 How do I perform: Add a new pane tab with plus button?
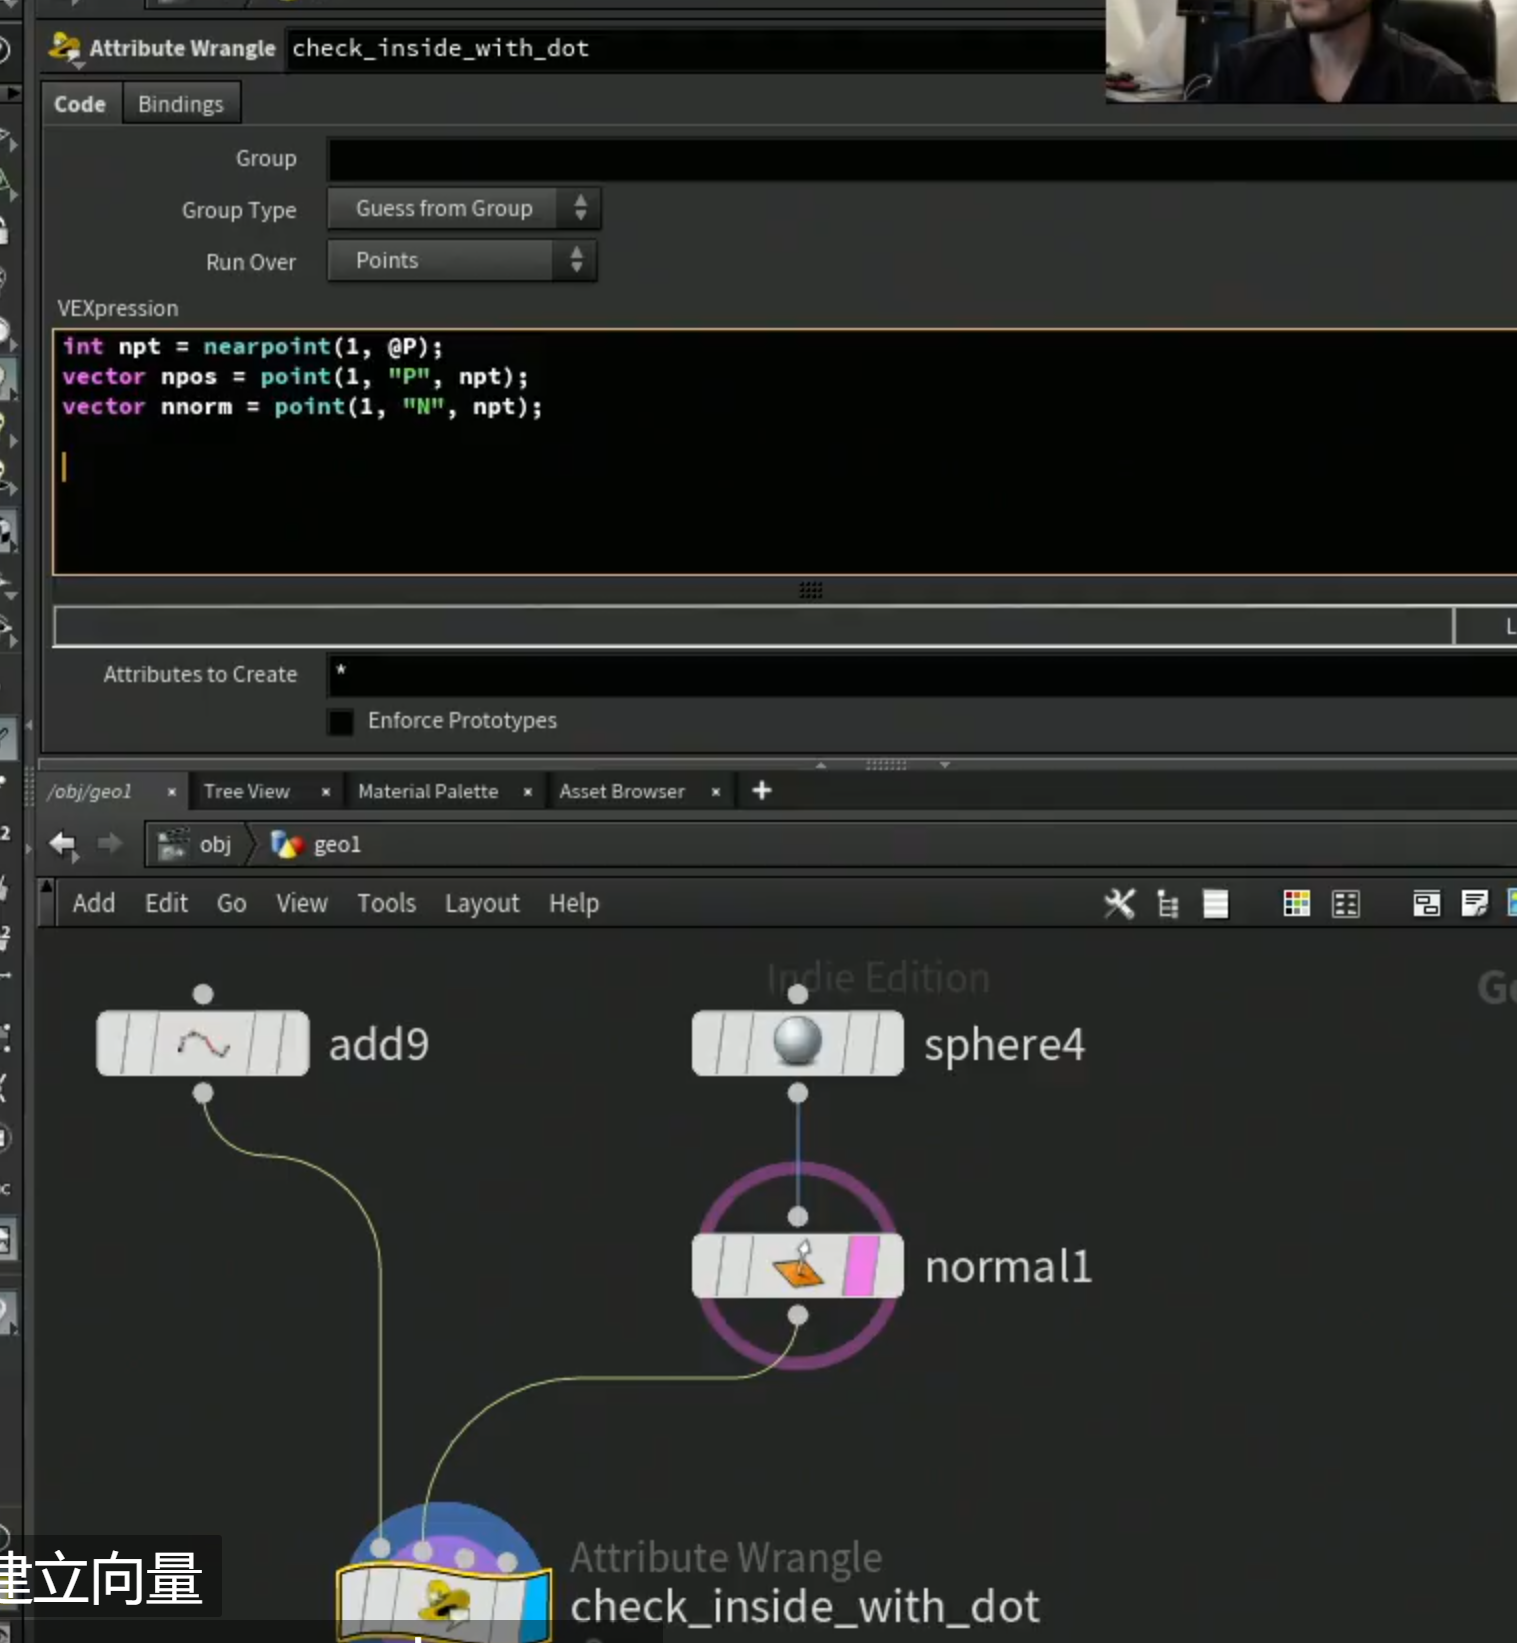[x=762, y=791]
